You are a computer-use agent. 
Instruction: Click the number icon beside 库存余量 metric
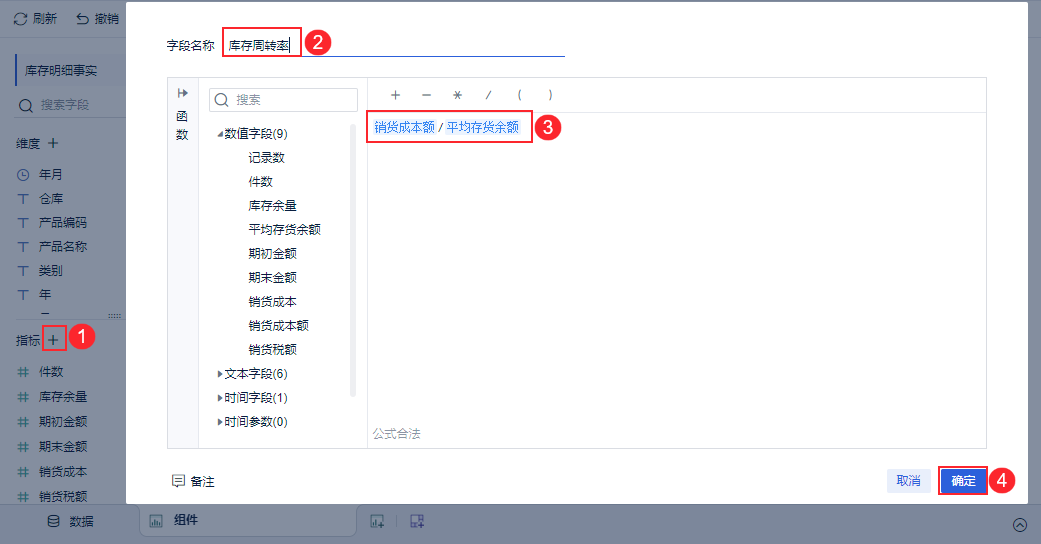tap(23, 397)
